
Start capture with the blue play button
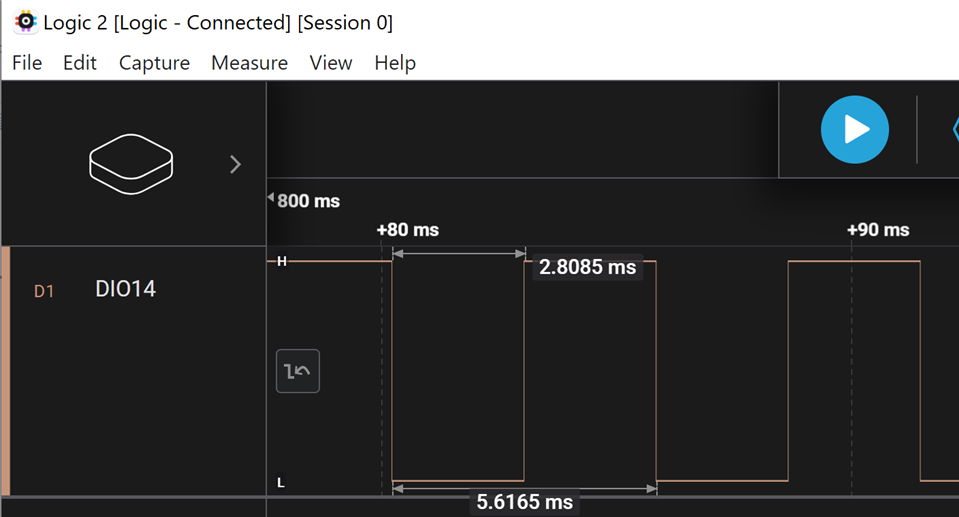(854, 129)
